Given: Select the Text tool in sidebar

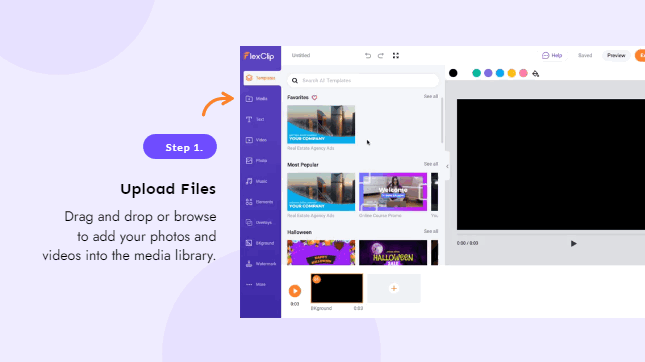Looking at the screenshot, I should tap(256, 119).
